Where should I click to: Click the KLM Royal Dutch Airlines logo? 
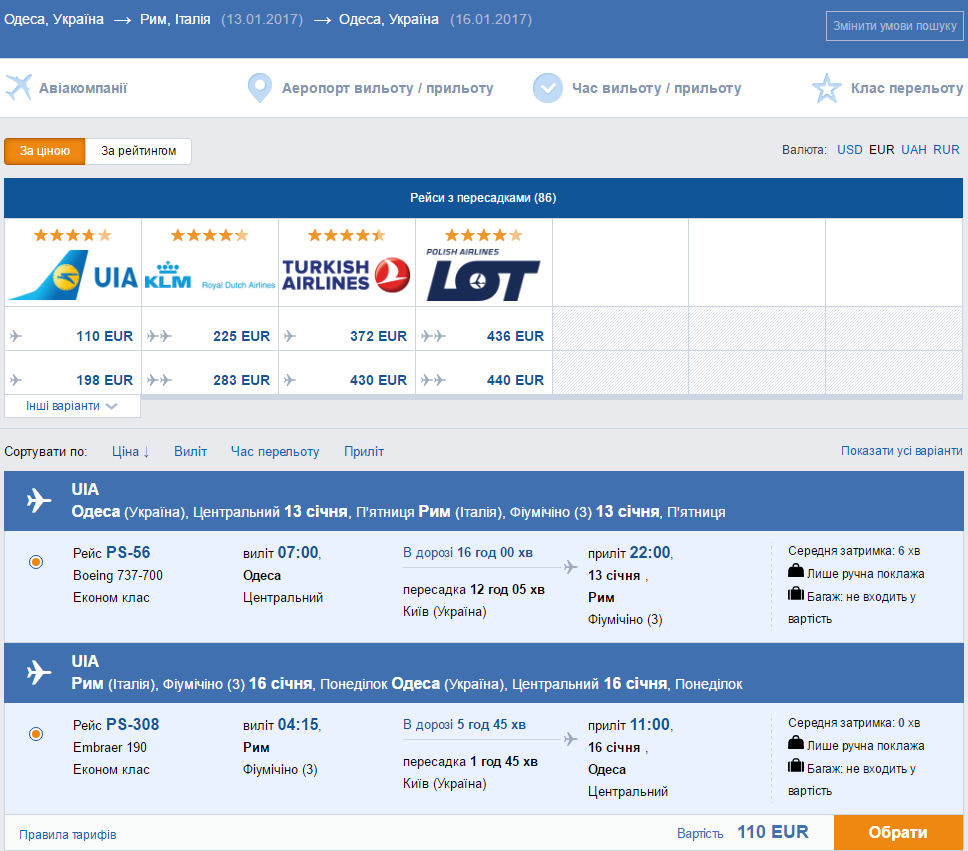point(210,277)
